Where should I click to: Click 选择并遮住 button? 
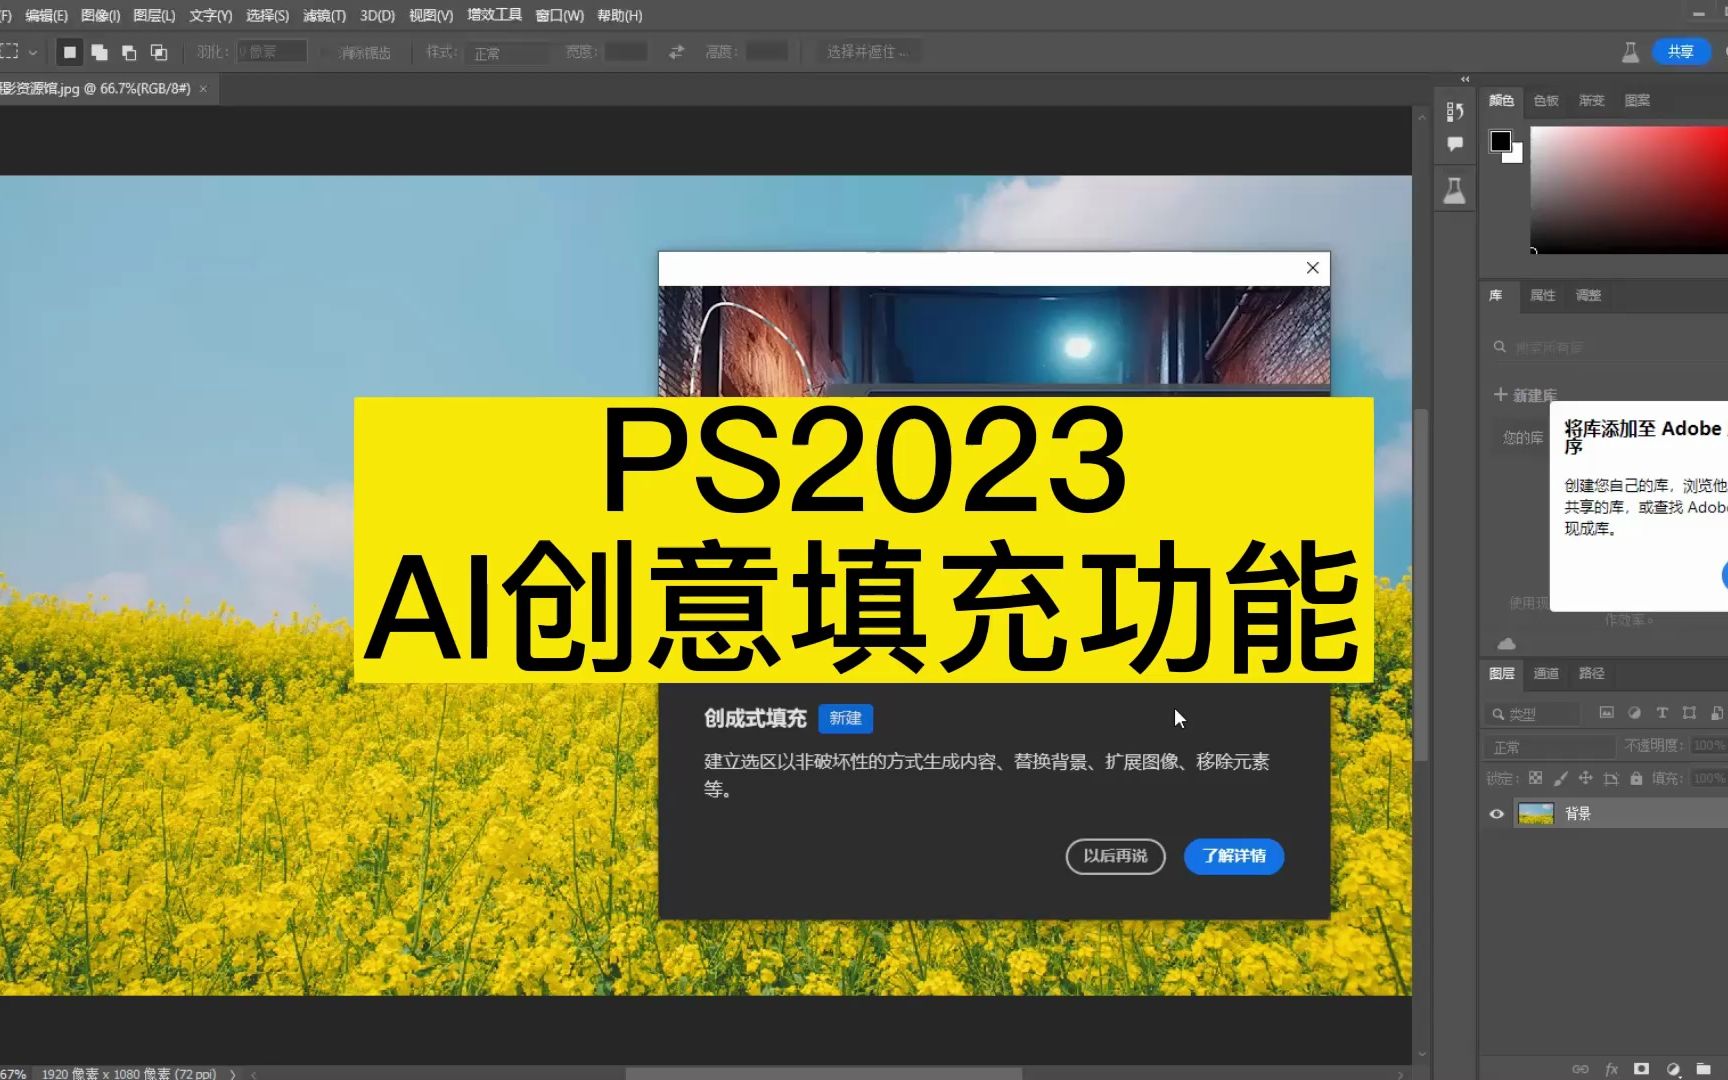(866, 52)
